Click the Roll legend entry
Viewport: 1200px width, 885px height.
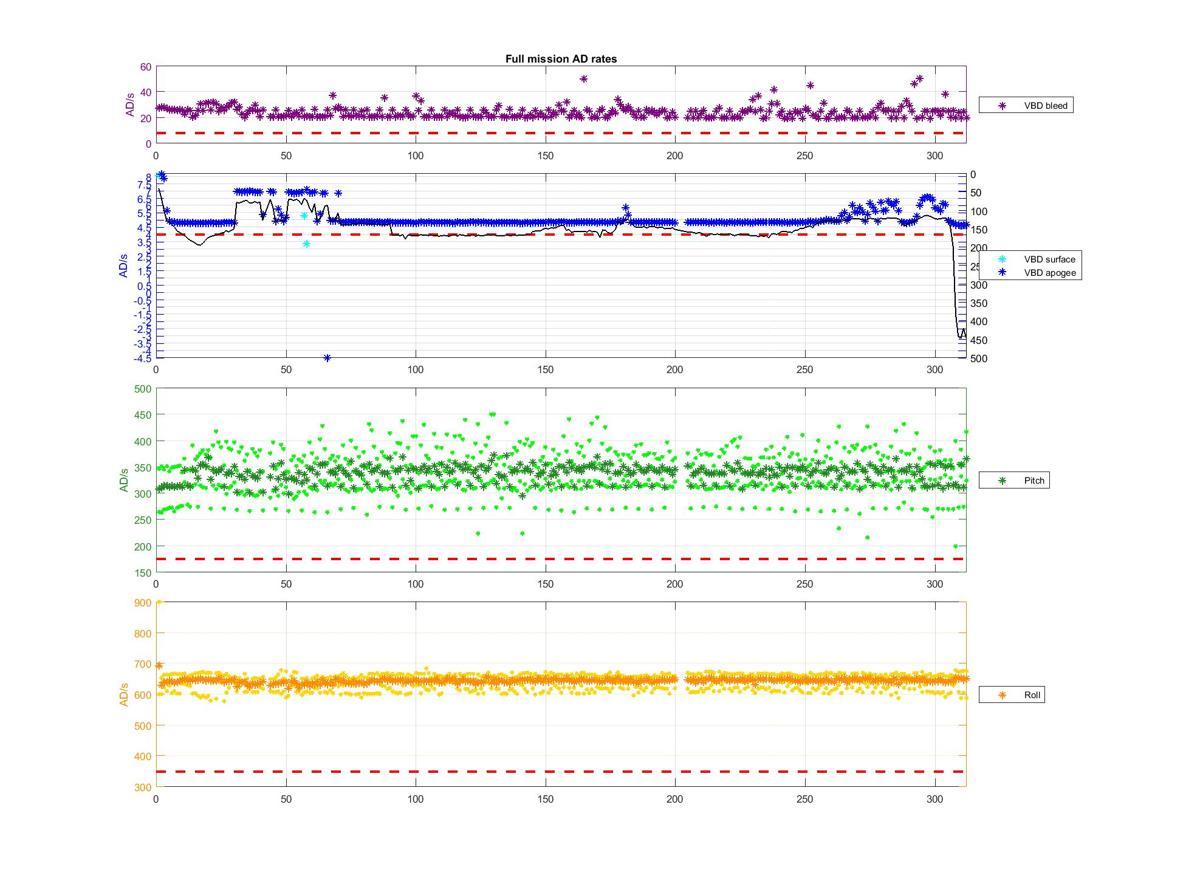click(1012, 694)
